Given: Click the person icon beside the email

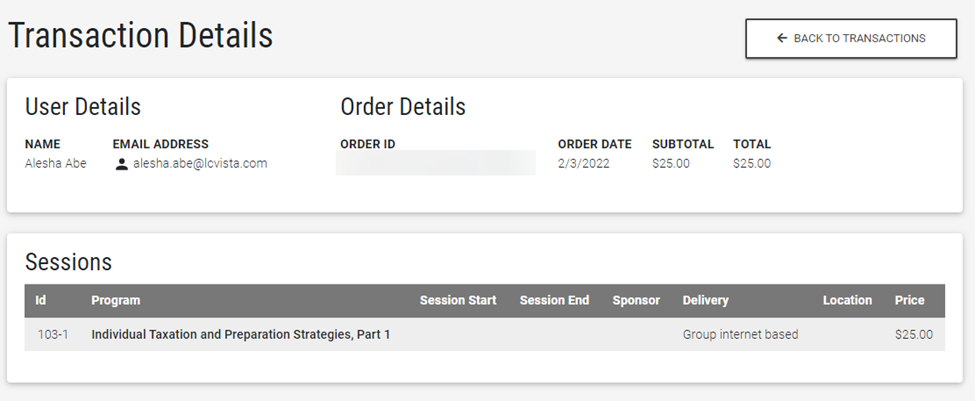Looking at the screenshot, I should pyautogui.click(x=122, y=164).
